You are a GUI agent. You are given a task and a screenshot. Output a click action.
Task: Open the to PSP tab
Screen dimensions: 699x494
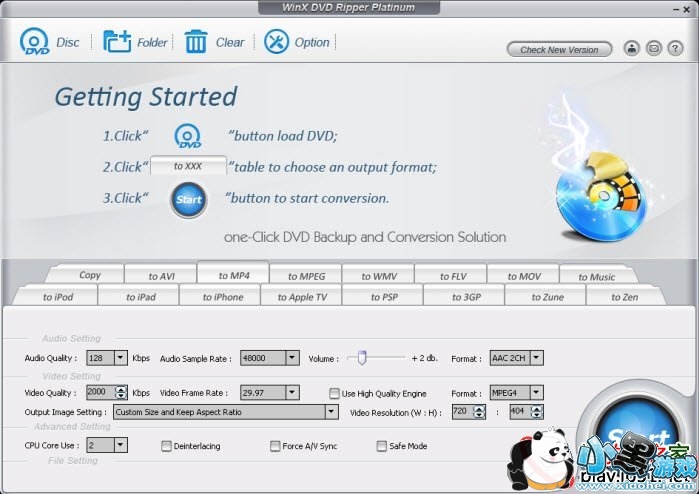tap(384, 296)
